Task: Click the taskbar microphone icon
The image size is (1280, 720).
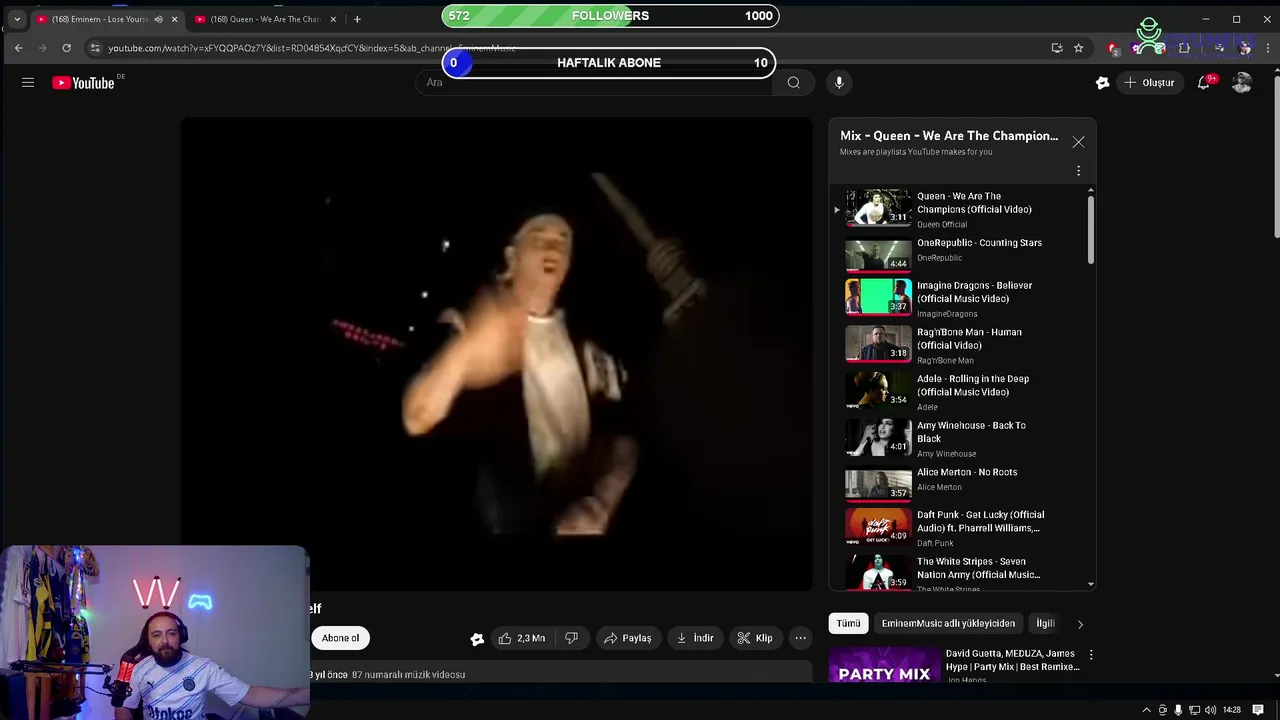Action: (x=1179, y=710)
